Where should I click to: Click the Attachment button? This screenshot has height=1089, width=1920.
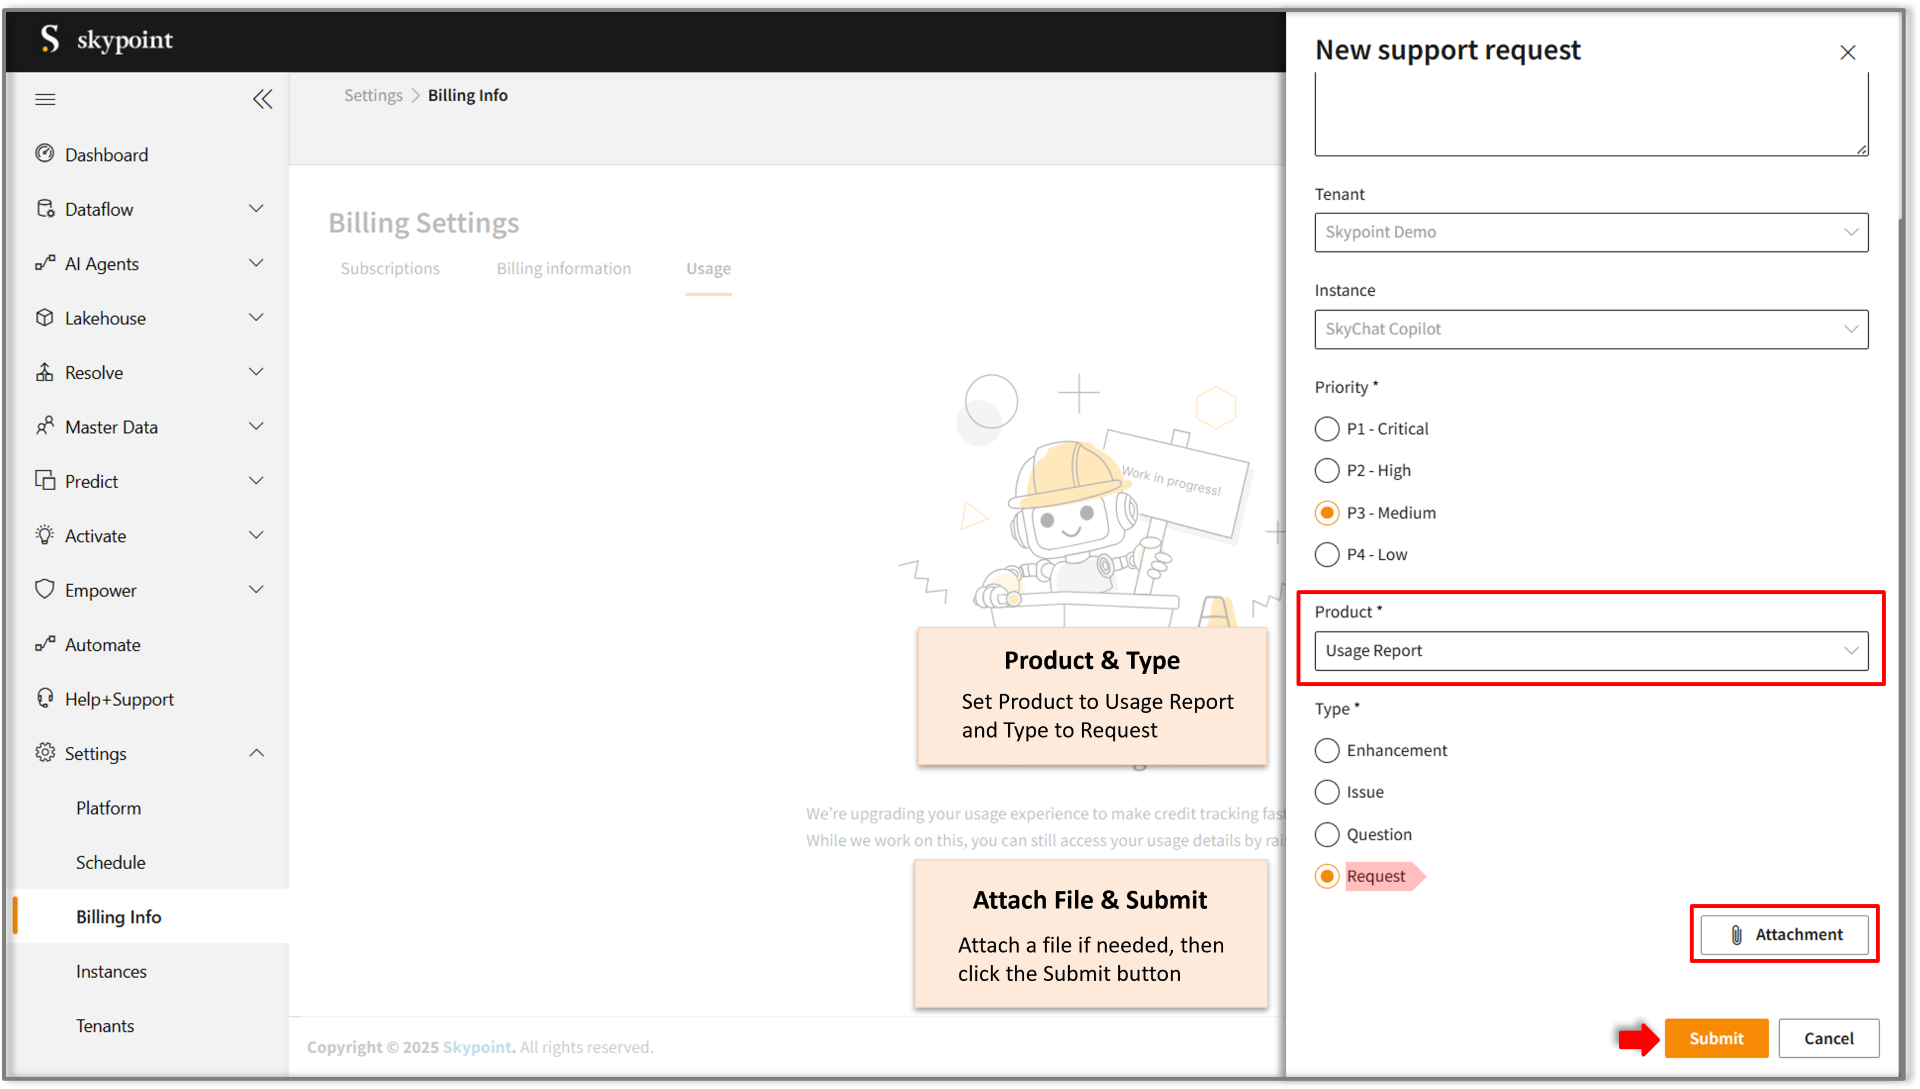pos(1784,934)
